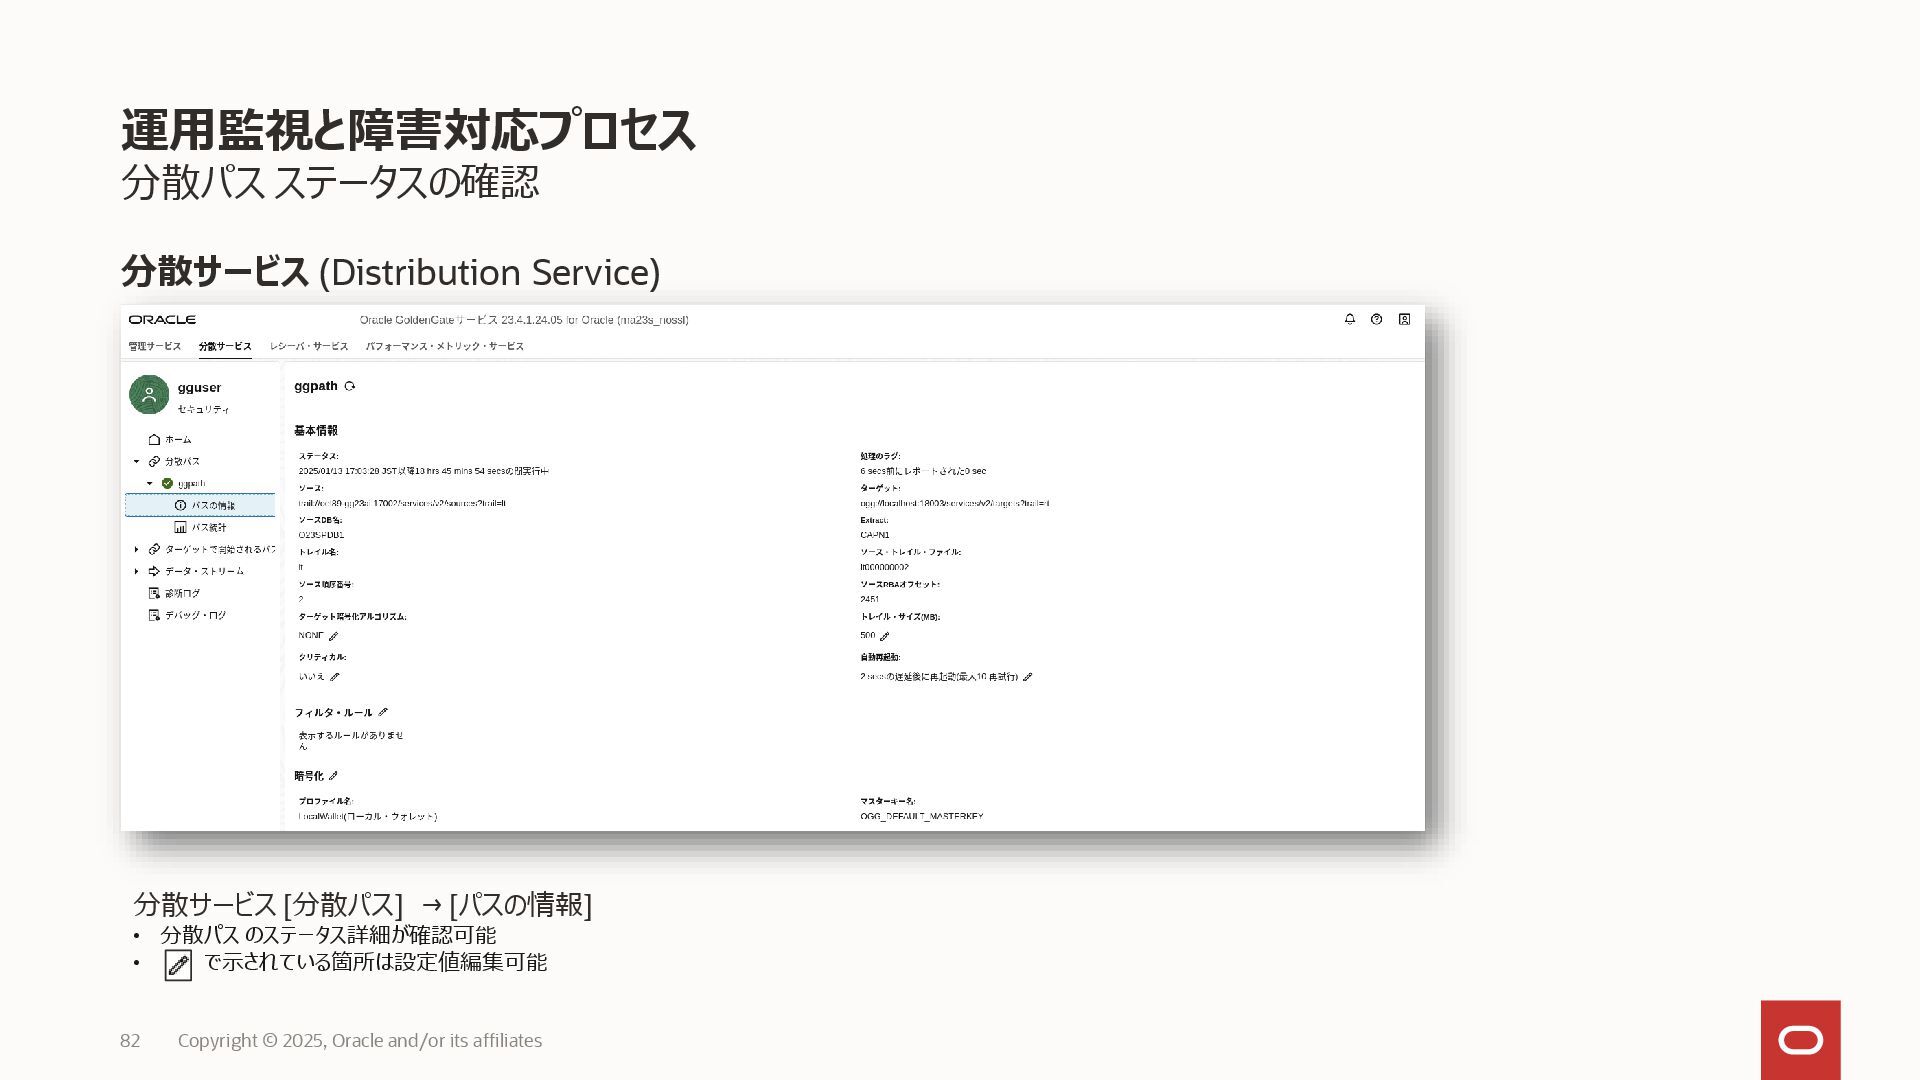Expand the データ・ストリーム node
The height and width of the screenshot is (1080, 1920).
point(137,571)
